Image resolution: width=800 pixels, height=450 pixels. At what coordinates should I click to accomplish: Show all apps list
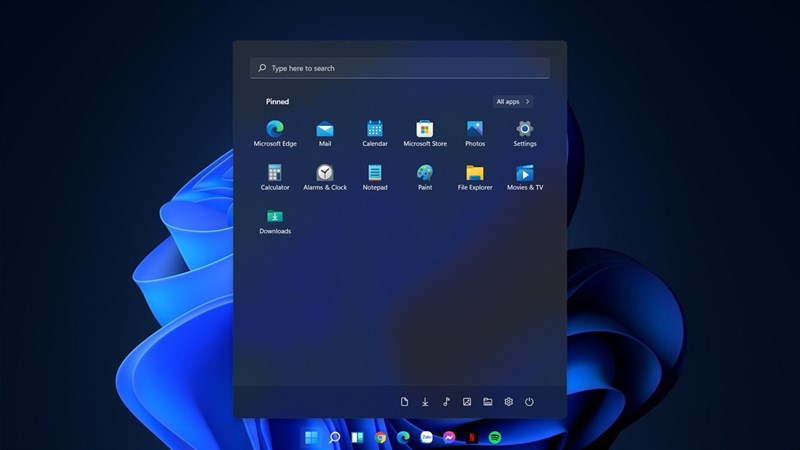(x=513, y=102)
